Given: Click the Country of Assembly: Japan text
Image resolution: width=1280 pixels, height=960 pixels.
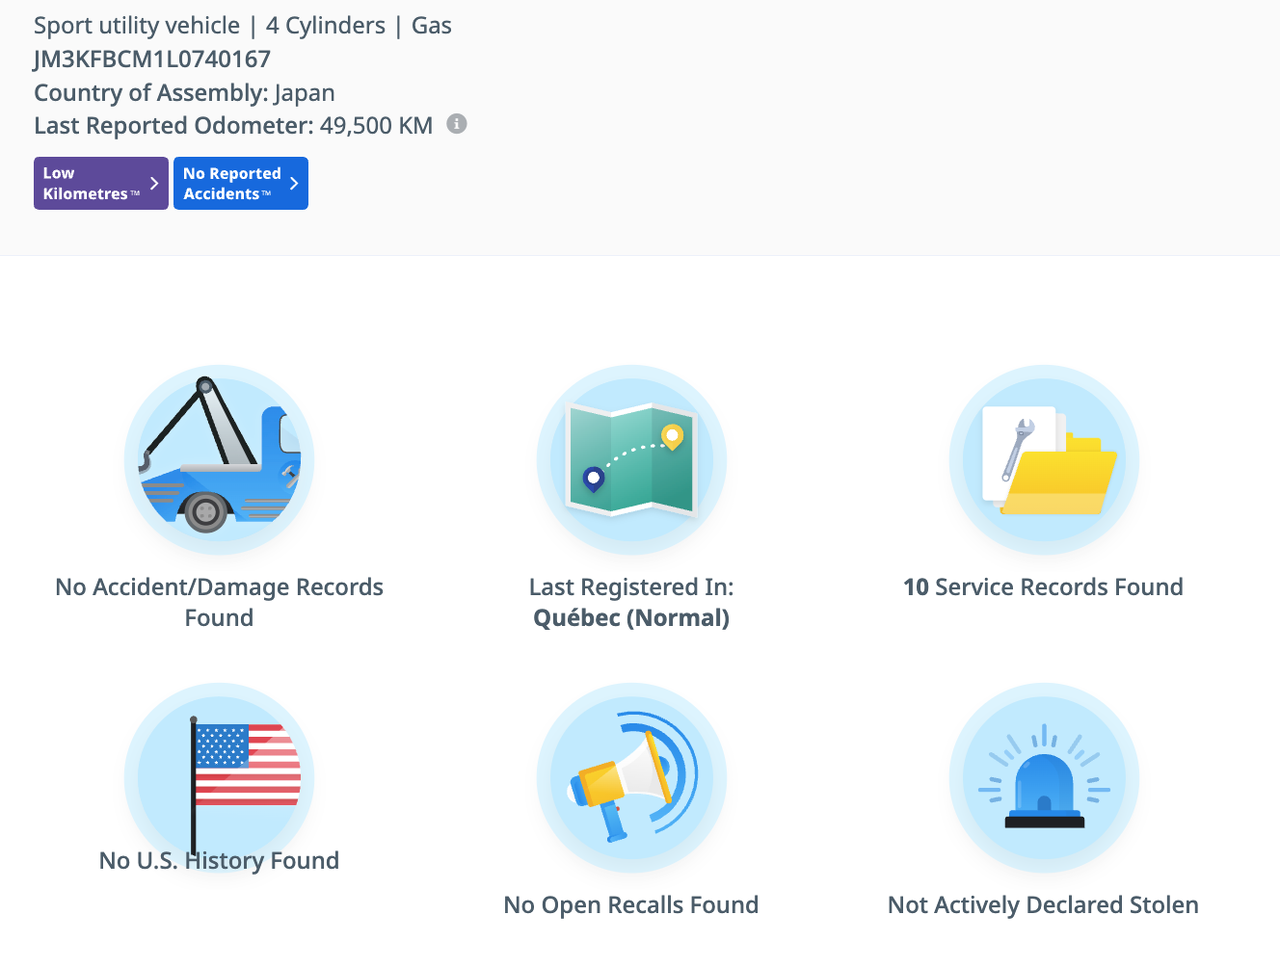Looking at the screenshot, I should click(x=184, y=93).
